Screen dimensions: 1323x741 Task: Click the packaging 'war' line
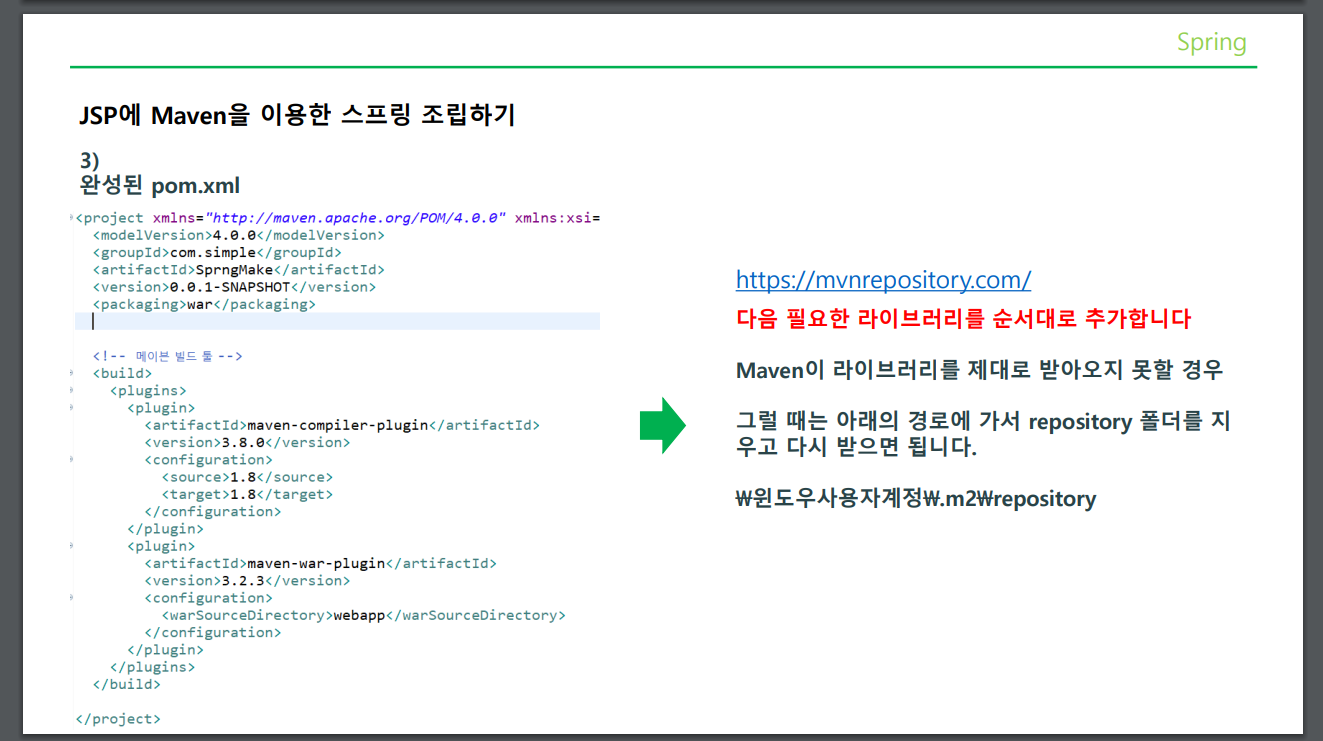(204, 304)
